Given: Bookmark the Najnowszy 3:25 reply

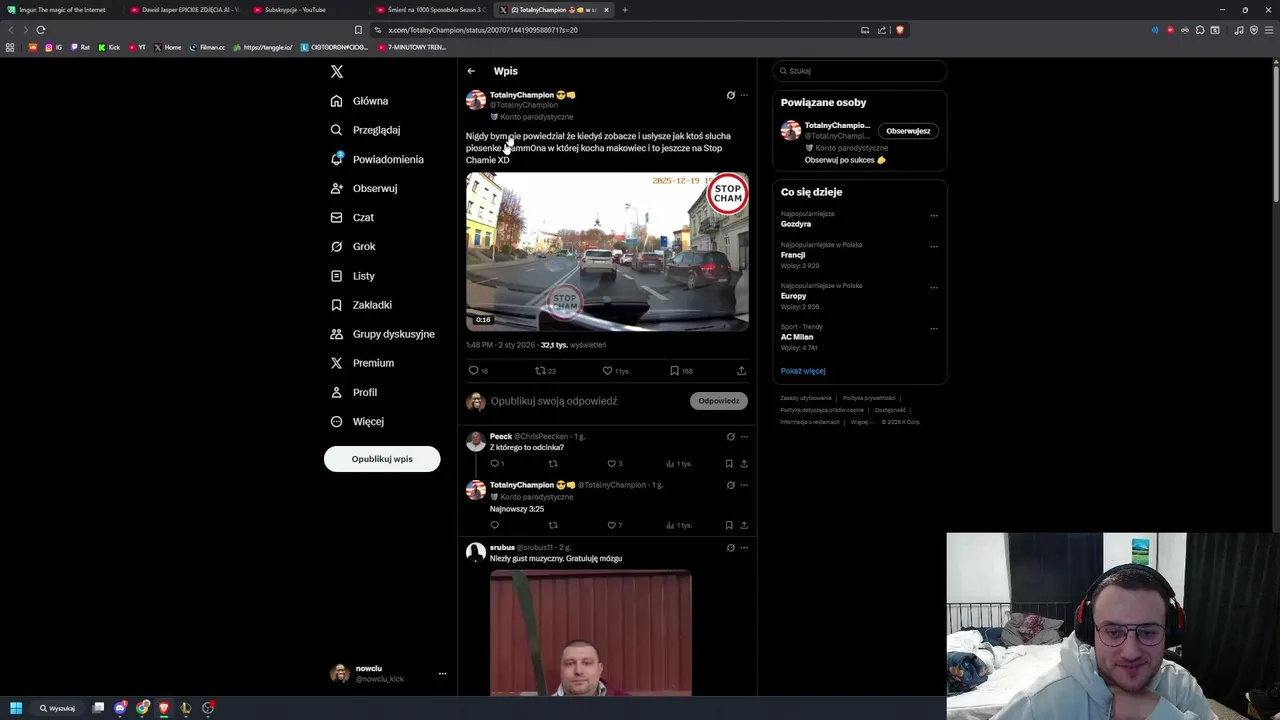Looking at the screenshot, I should click(x=729, y=525).
